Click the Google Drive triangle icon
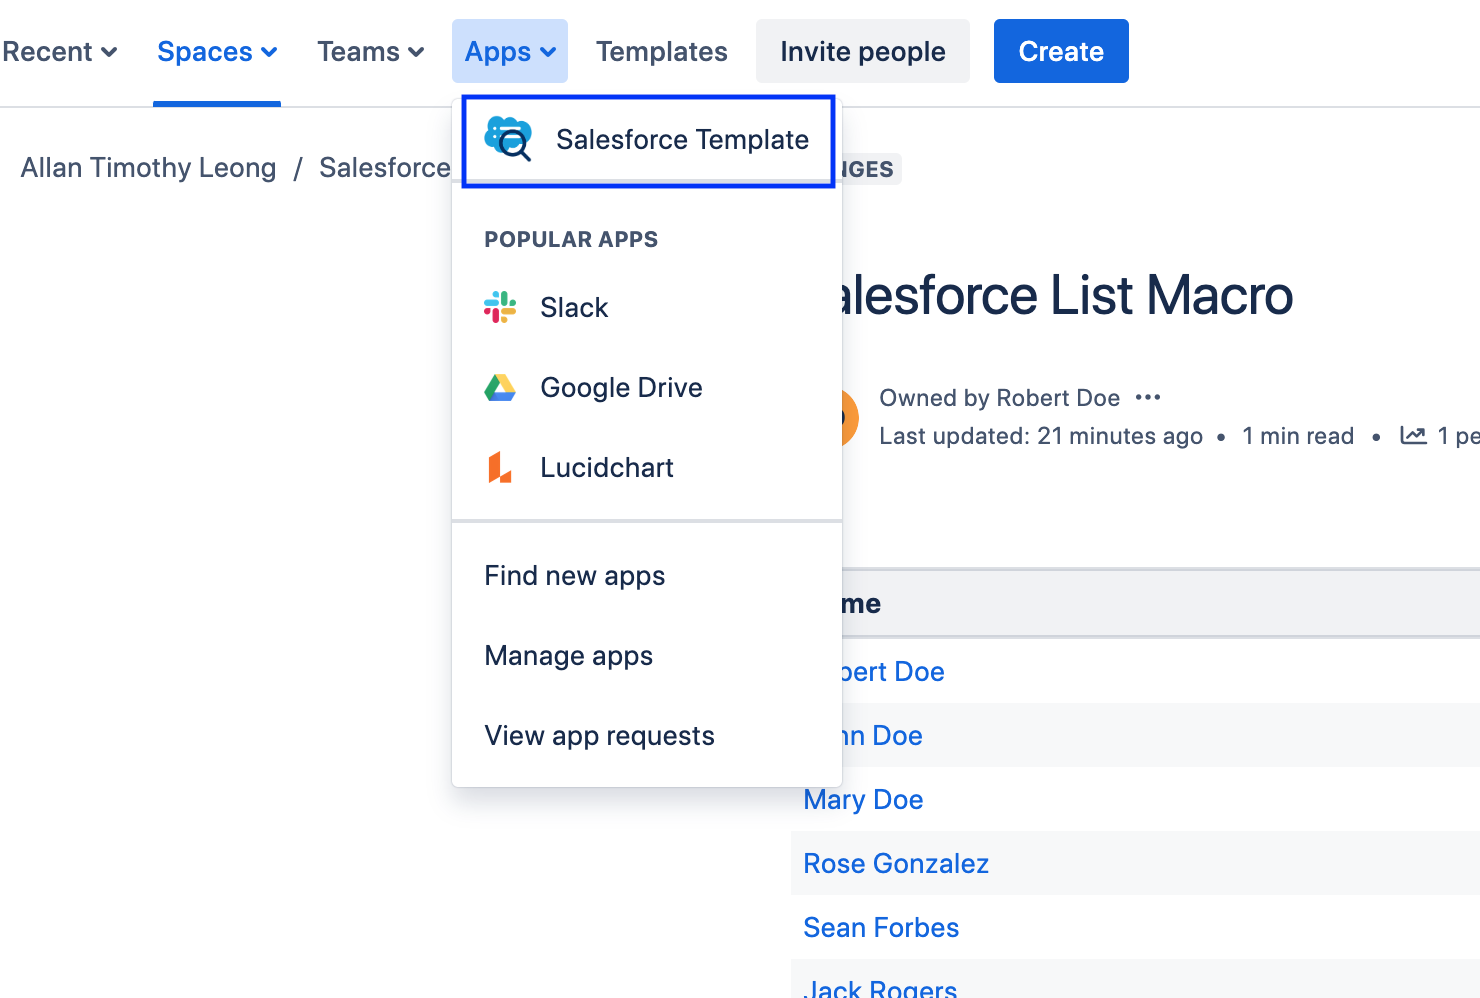1480x998 pixels. tap(500, 387)
